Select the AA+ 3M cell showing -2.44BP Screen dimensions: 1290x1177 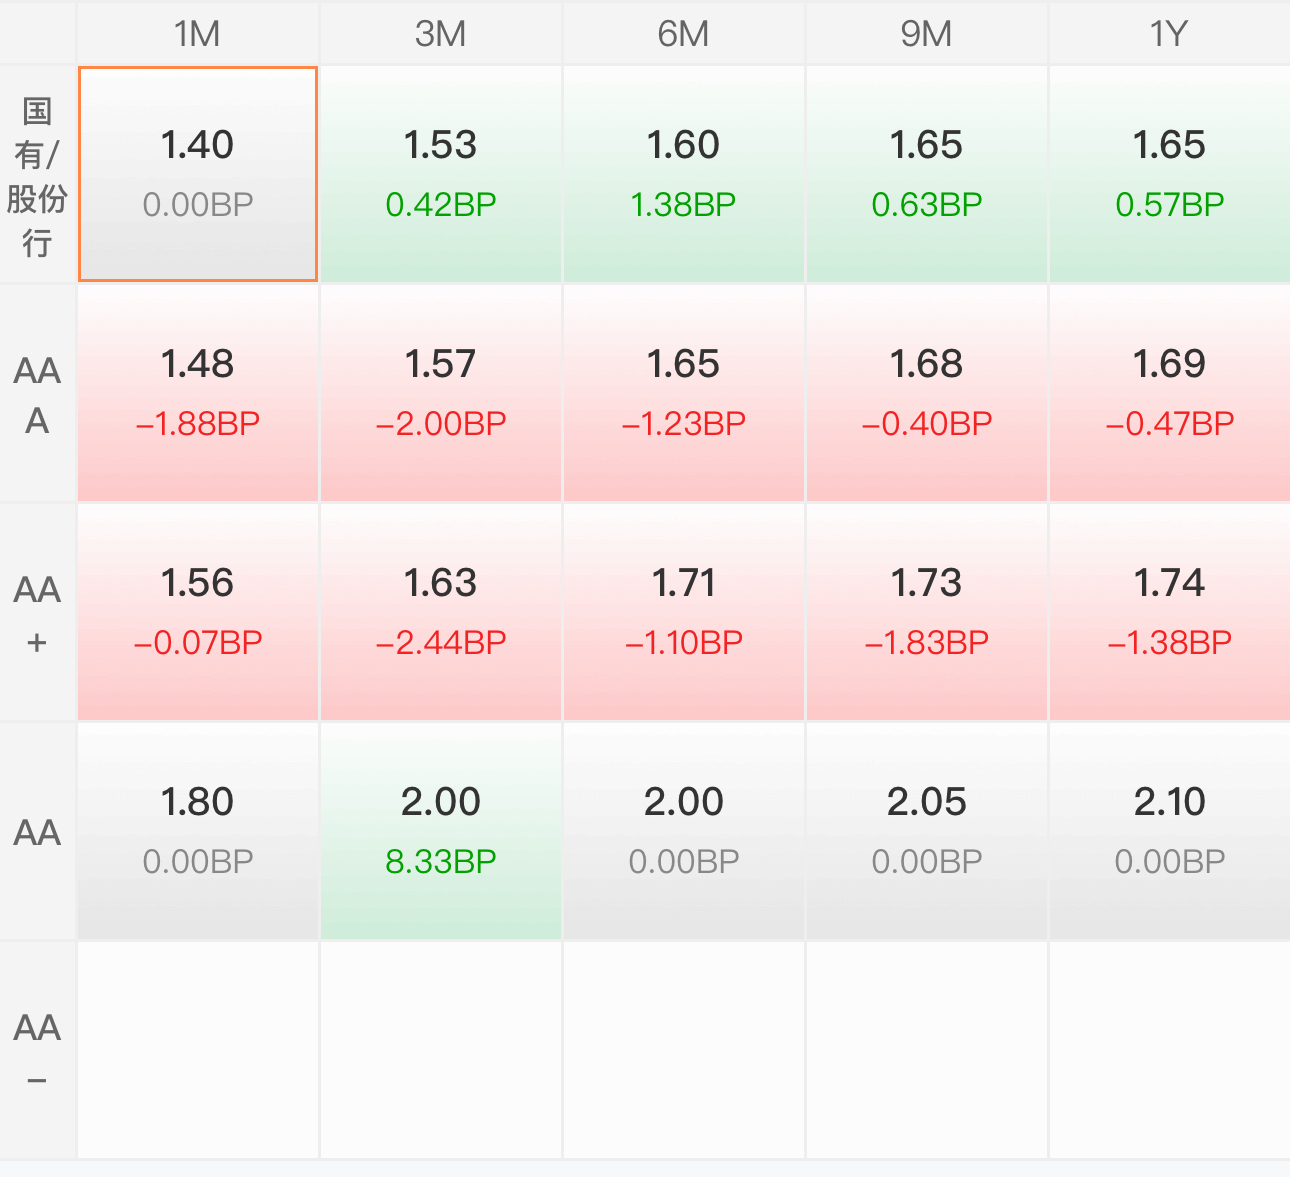[440, 612]
